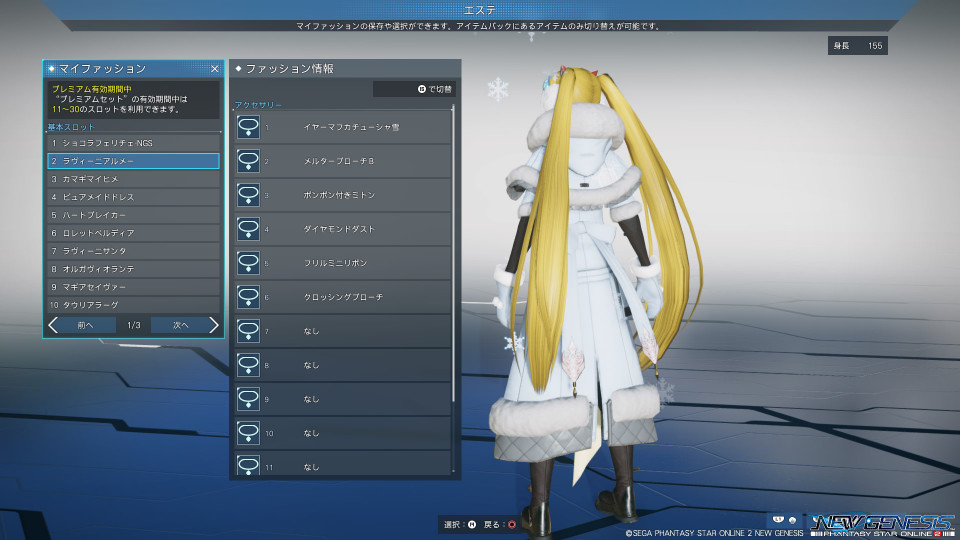Select slot 4 ピュアメイドドレス
This screenshot has width=960, height=540.
pos(133,197)
